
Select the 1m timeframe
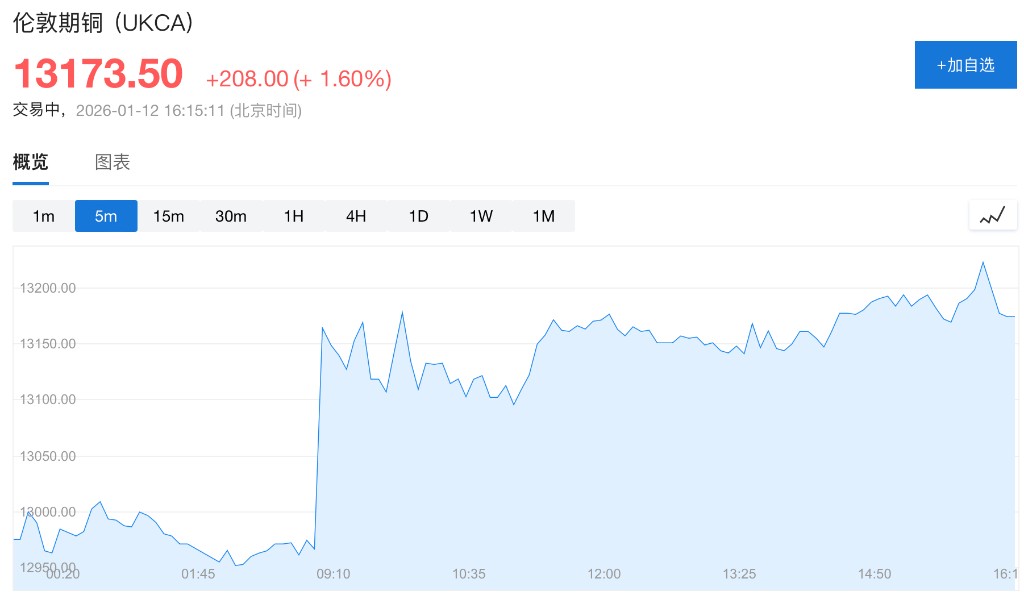click(43, 216)
